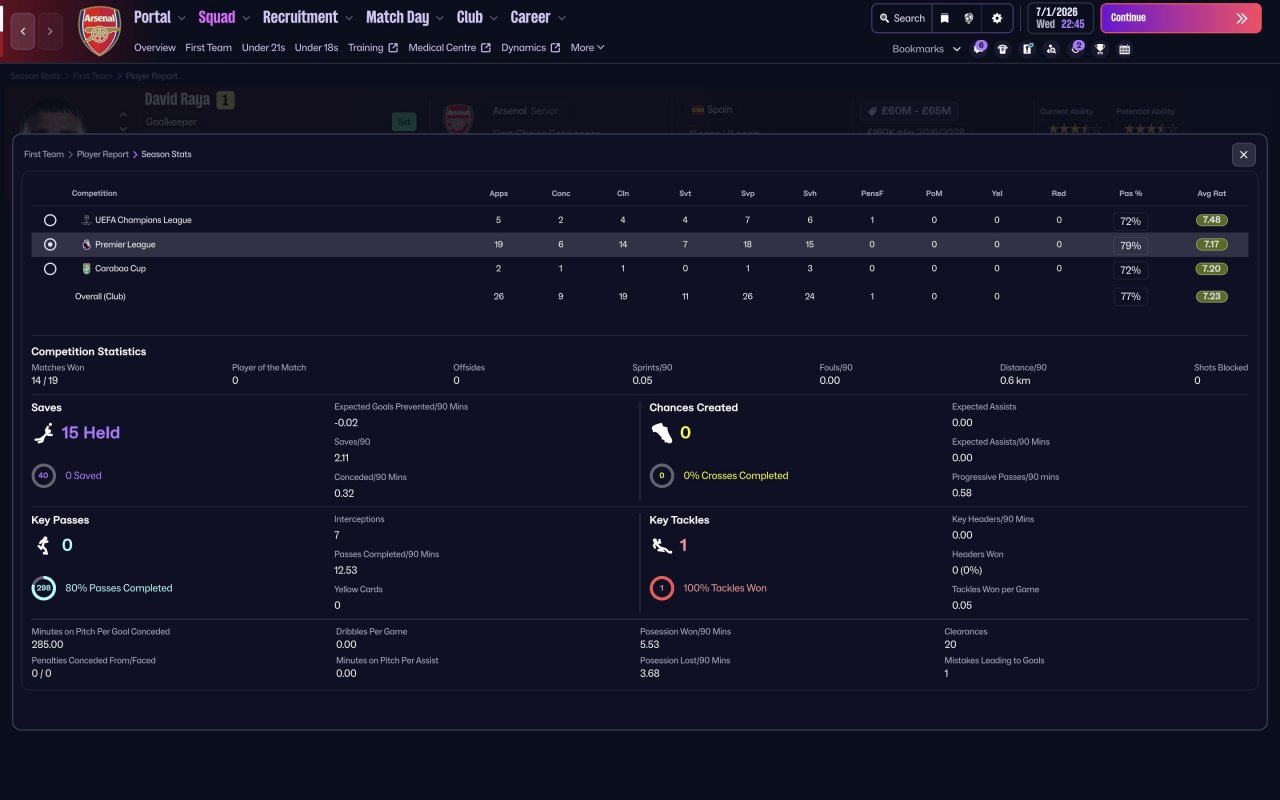Open the More submenu dropdown
This screenshot has width=1280, height=800.
[x=588, y=48]
